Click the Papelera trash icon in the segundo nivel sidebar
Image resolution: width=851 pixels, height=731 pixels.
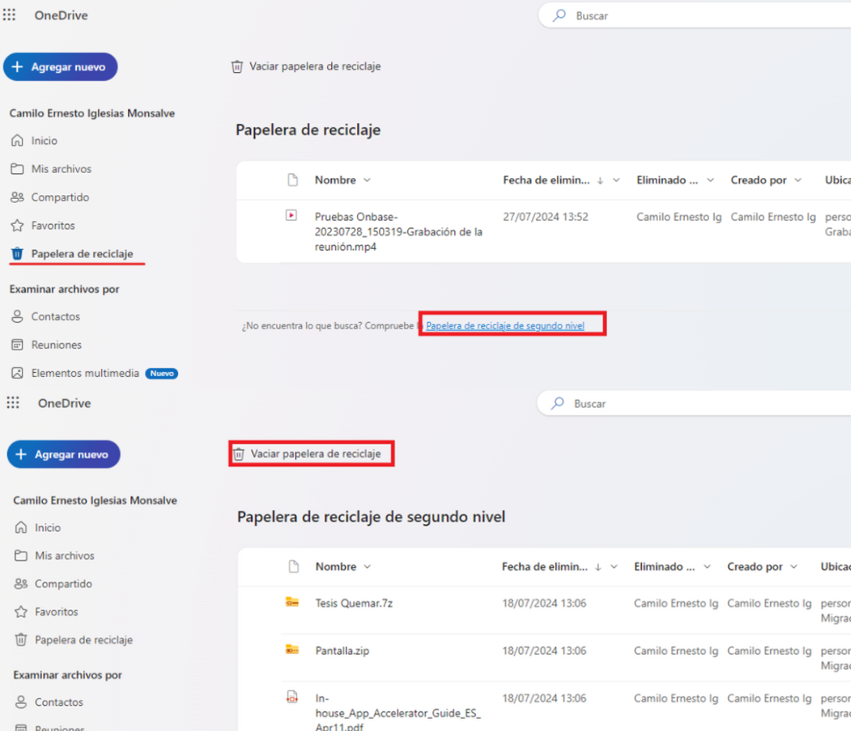(21, 640)
